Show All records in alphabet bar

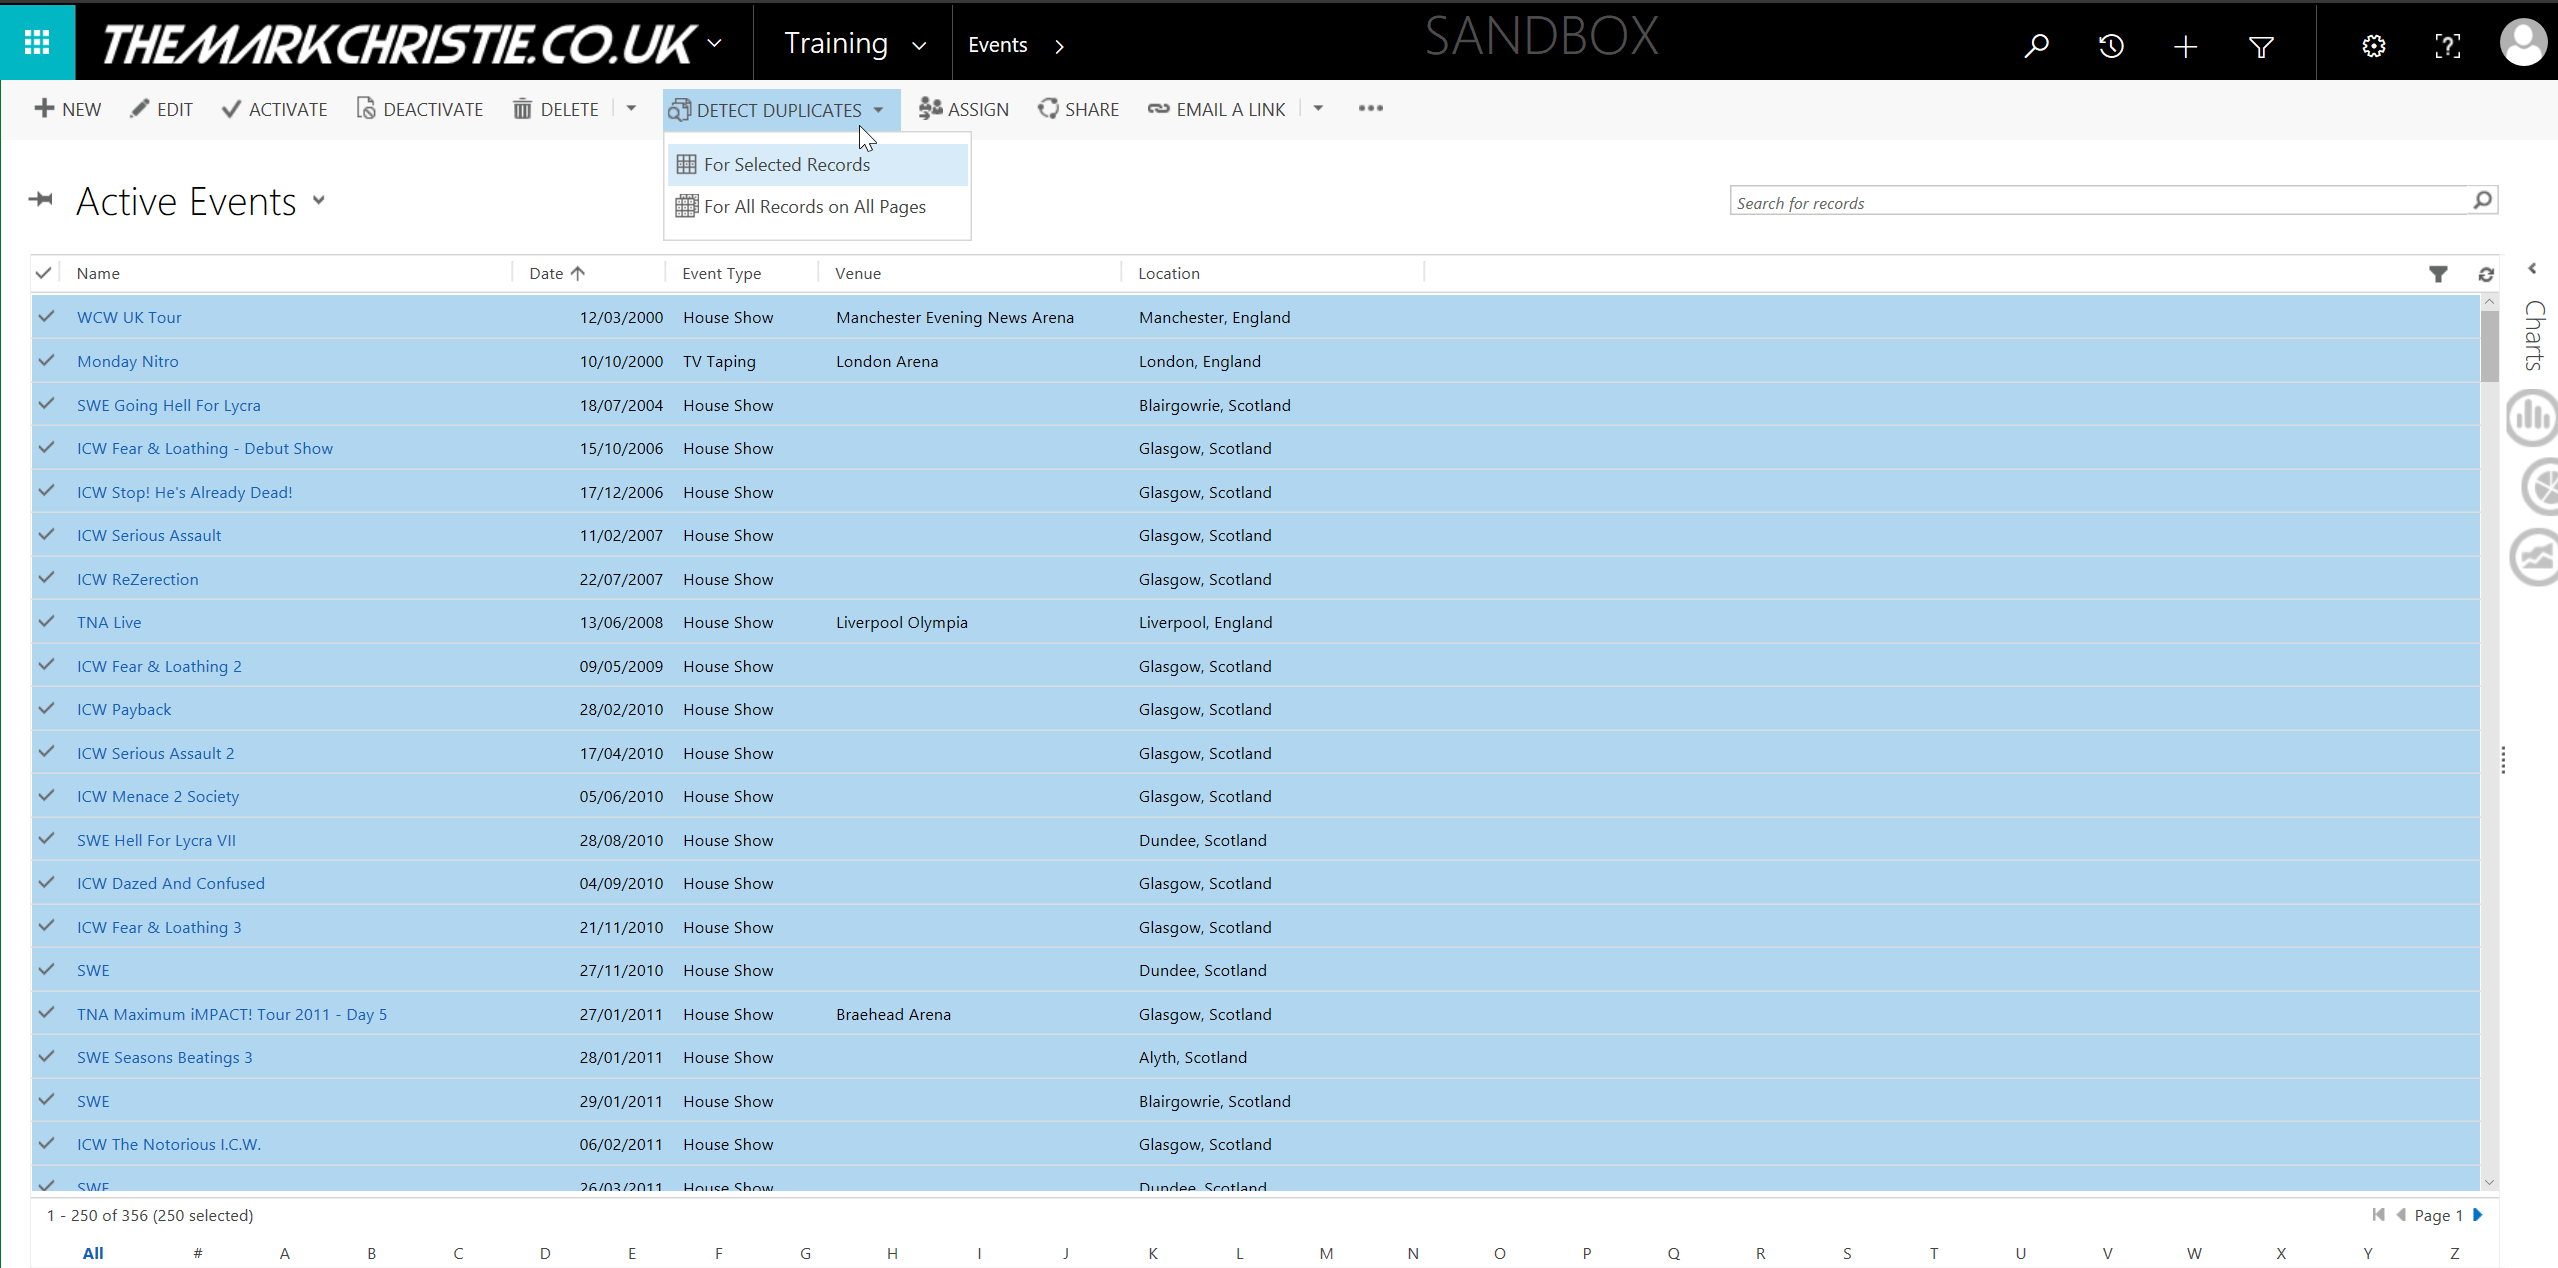(x=93, y=1253)
